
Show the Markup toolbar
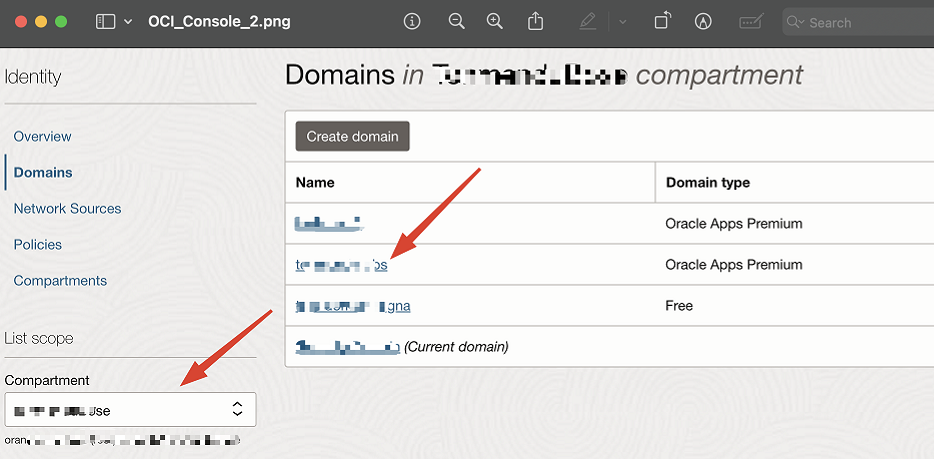[703, 21]
